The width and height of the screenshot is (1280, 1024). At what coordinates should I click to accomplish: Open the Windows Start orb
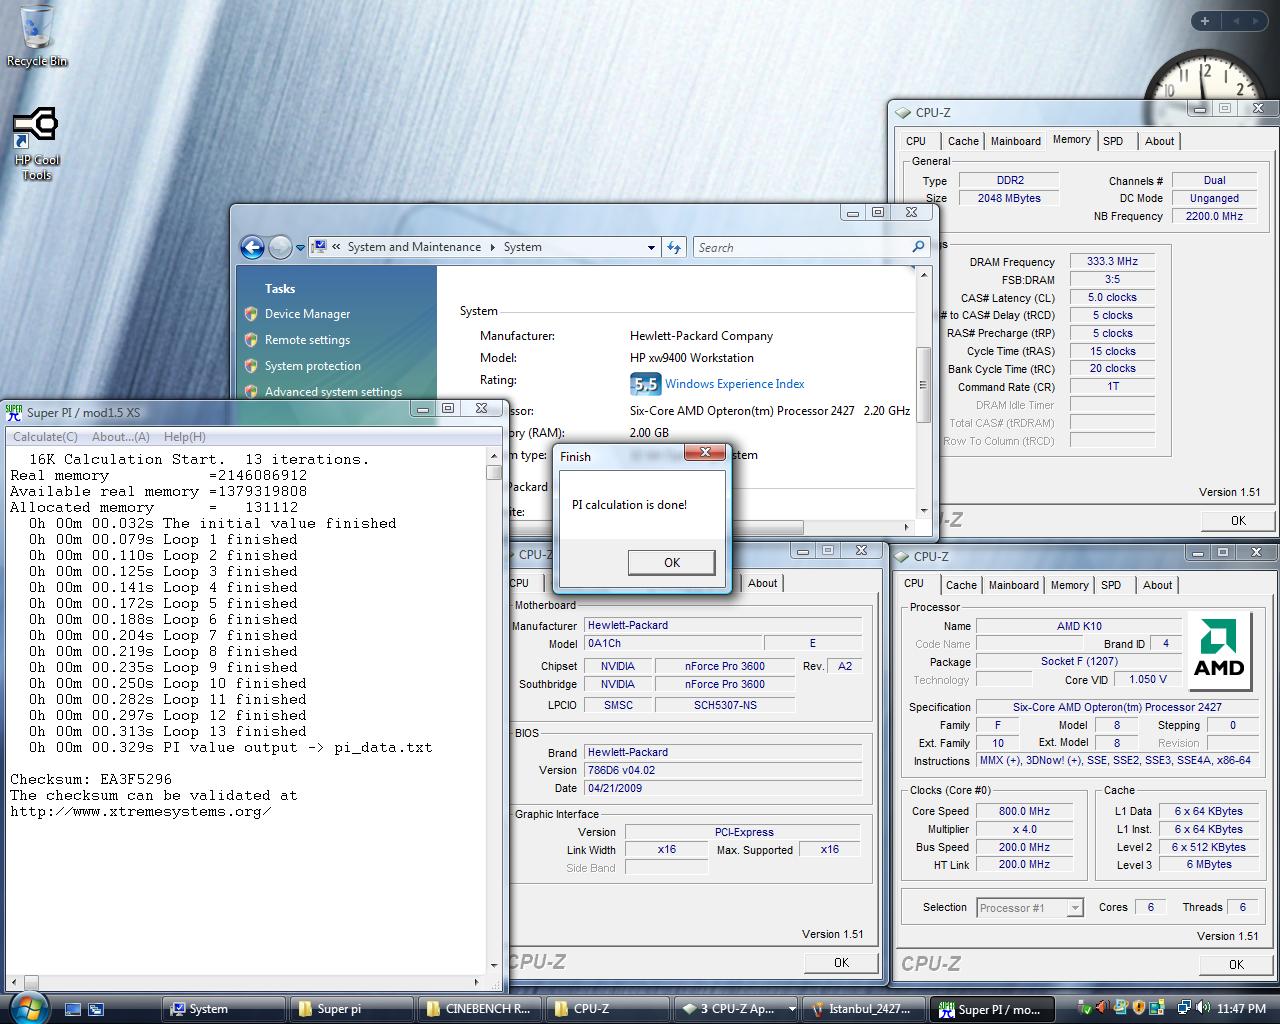click(x=27, y=1006)
